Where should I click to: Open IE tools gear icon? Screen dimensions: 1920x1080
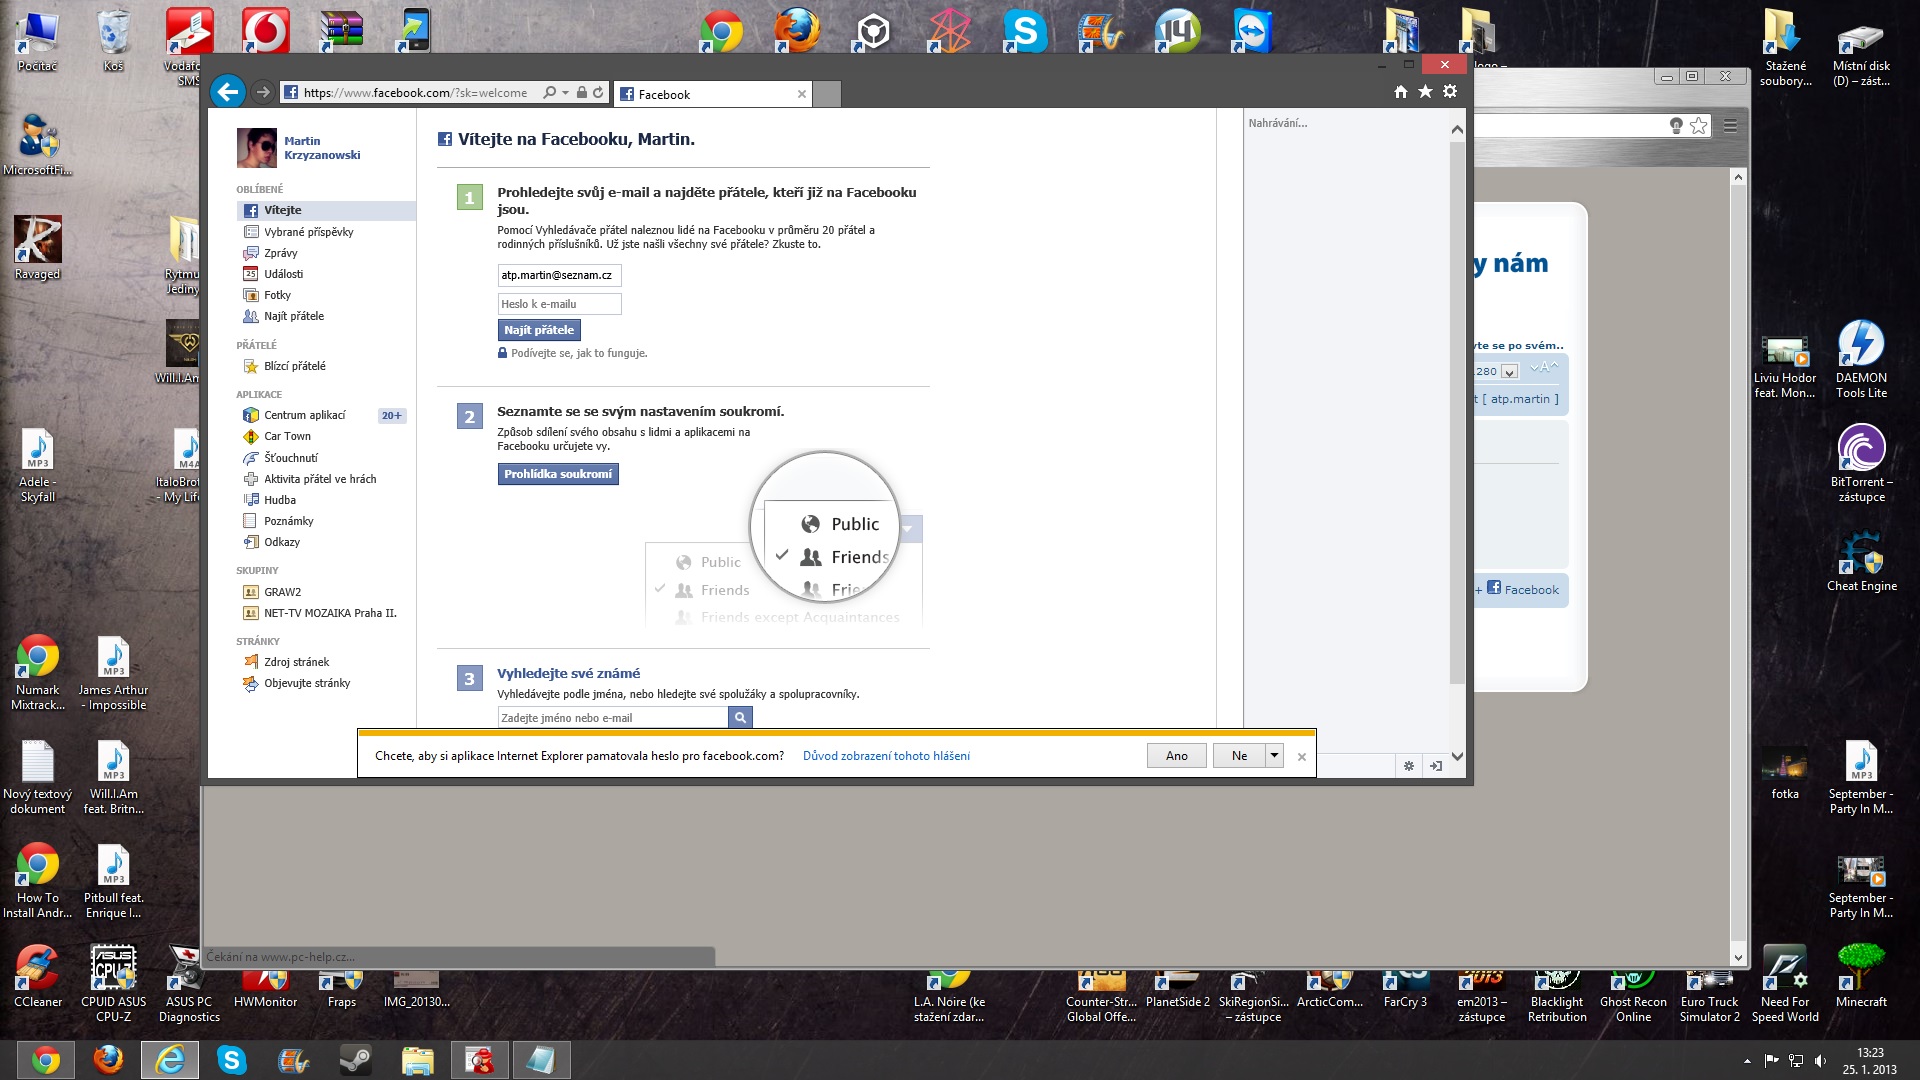tap(1450, 92)
